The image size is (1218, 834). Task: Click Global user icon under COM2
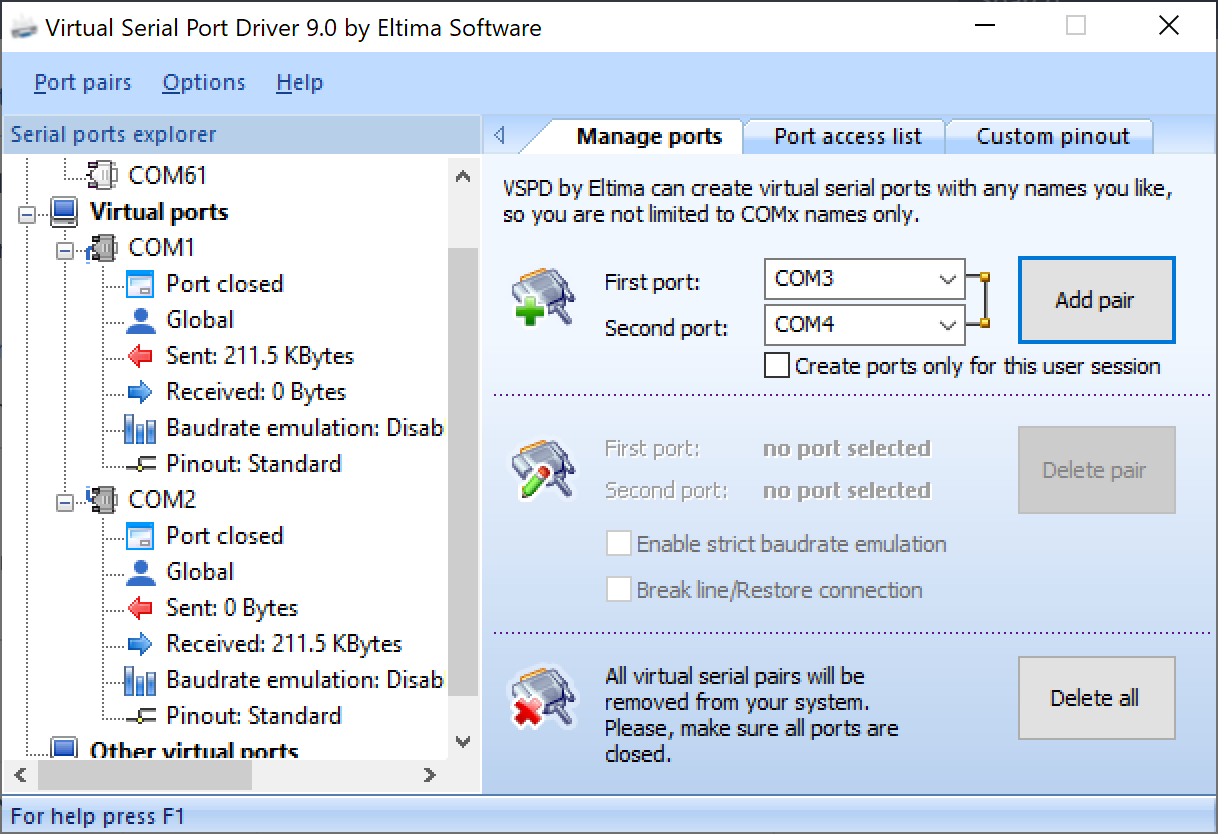(x=141, y=572)
